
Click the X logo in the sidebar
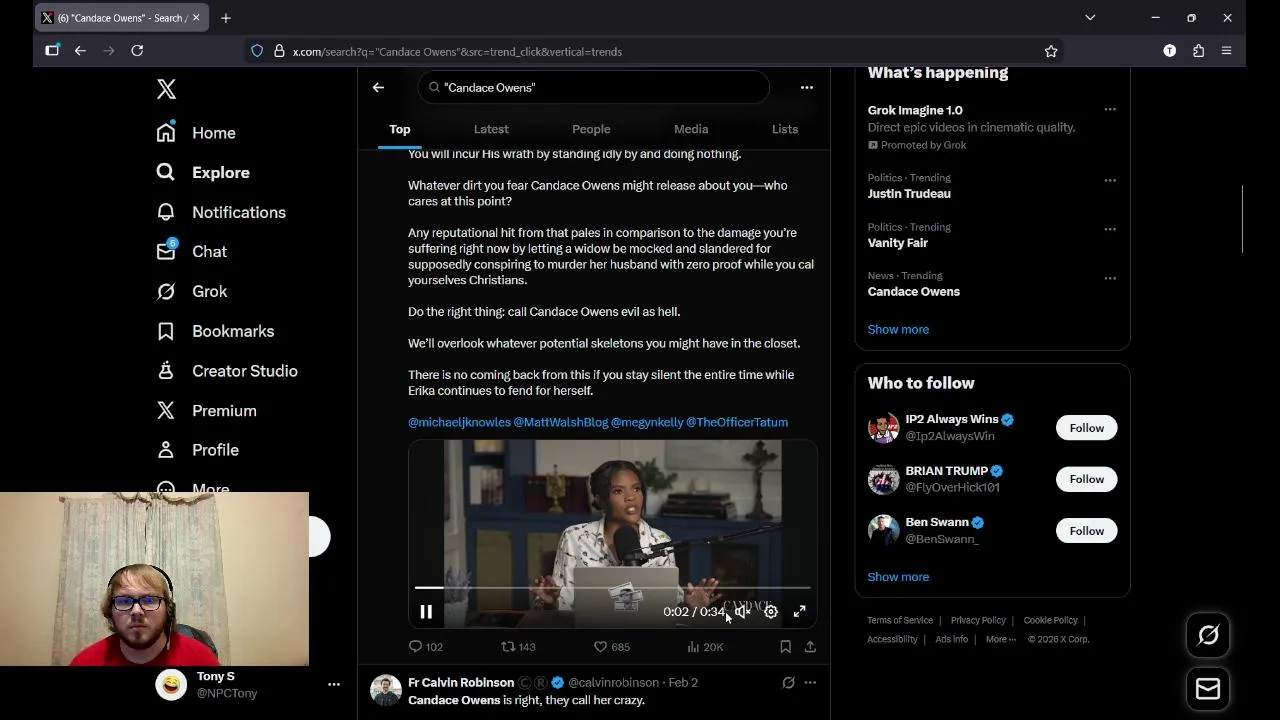pos(166,89)
